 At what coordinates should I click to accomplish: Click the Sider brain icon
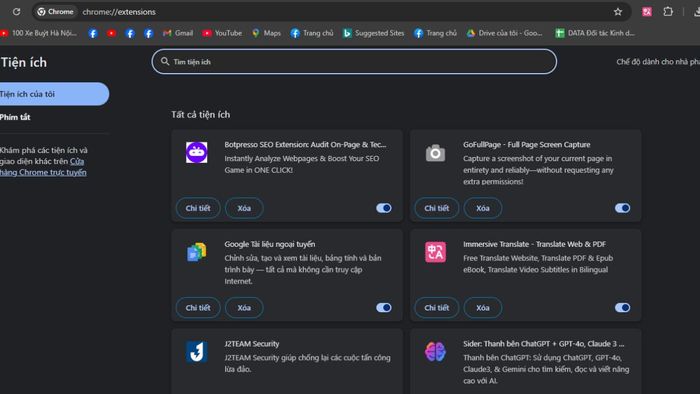pos(435,352)
